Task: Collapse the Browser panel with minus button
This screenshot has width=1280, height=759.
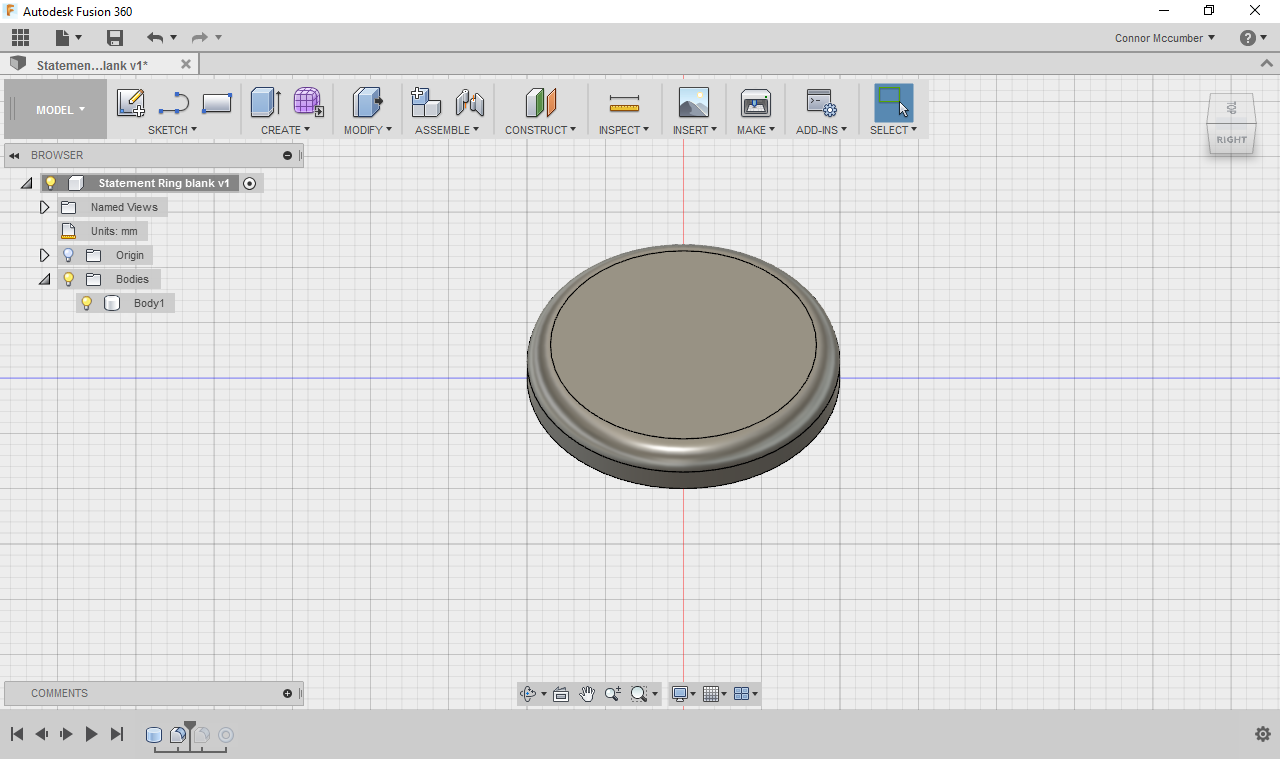Action: pos(288,155)
